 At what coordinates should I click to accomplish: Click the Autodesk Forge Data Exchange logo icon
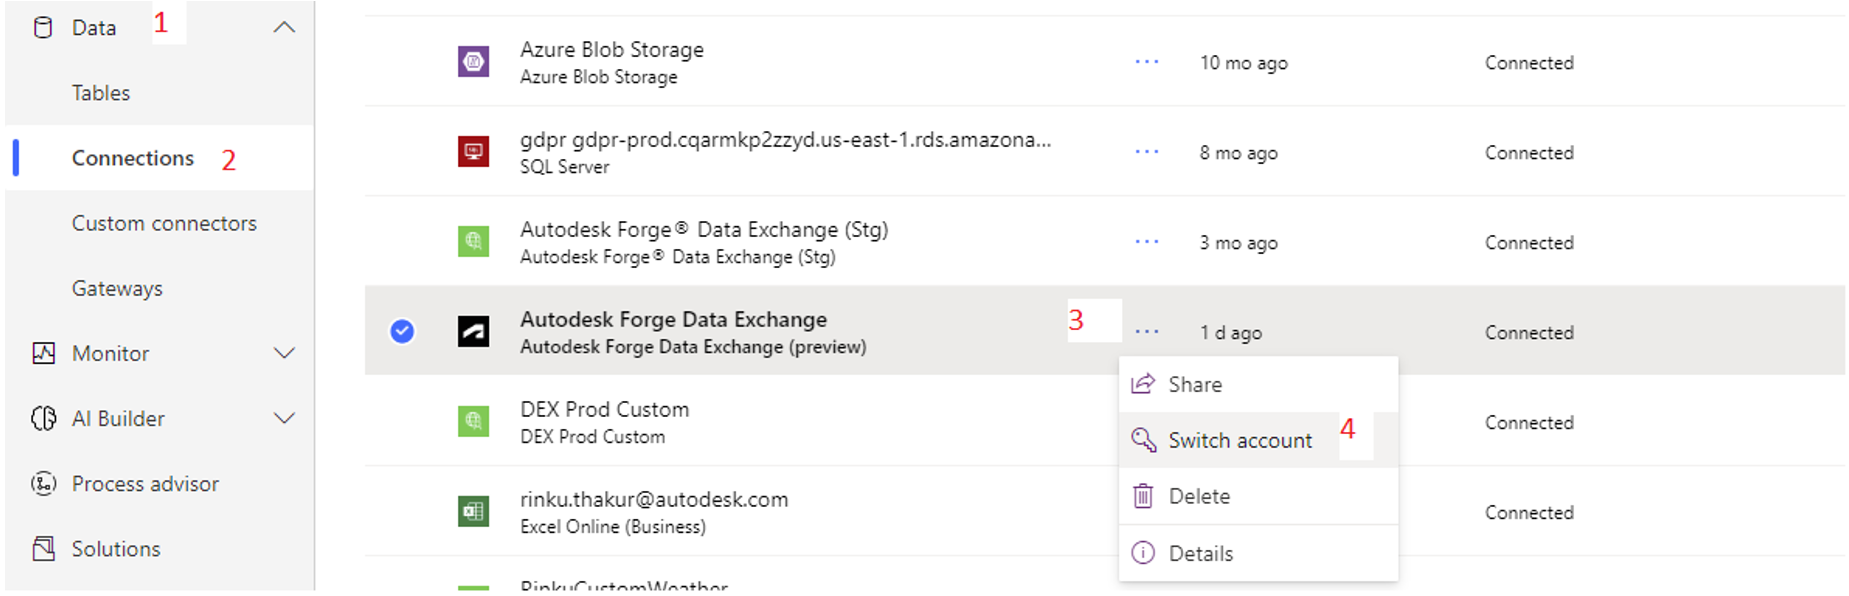[473, 331]
